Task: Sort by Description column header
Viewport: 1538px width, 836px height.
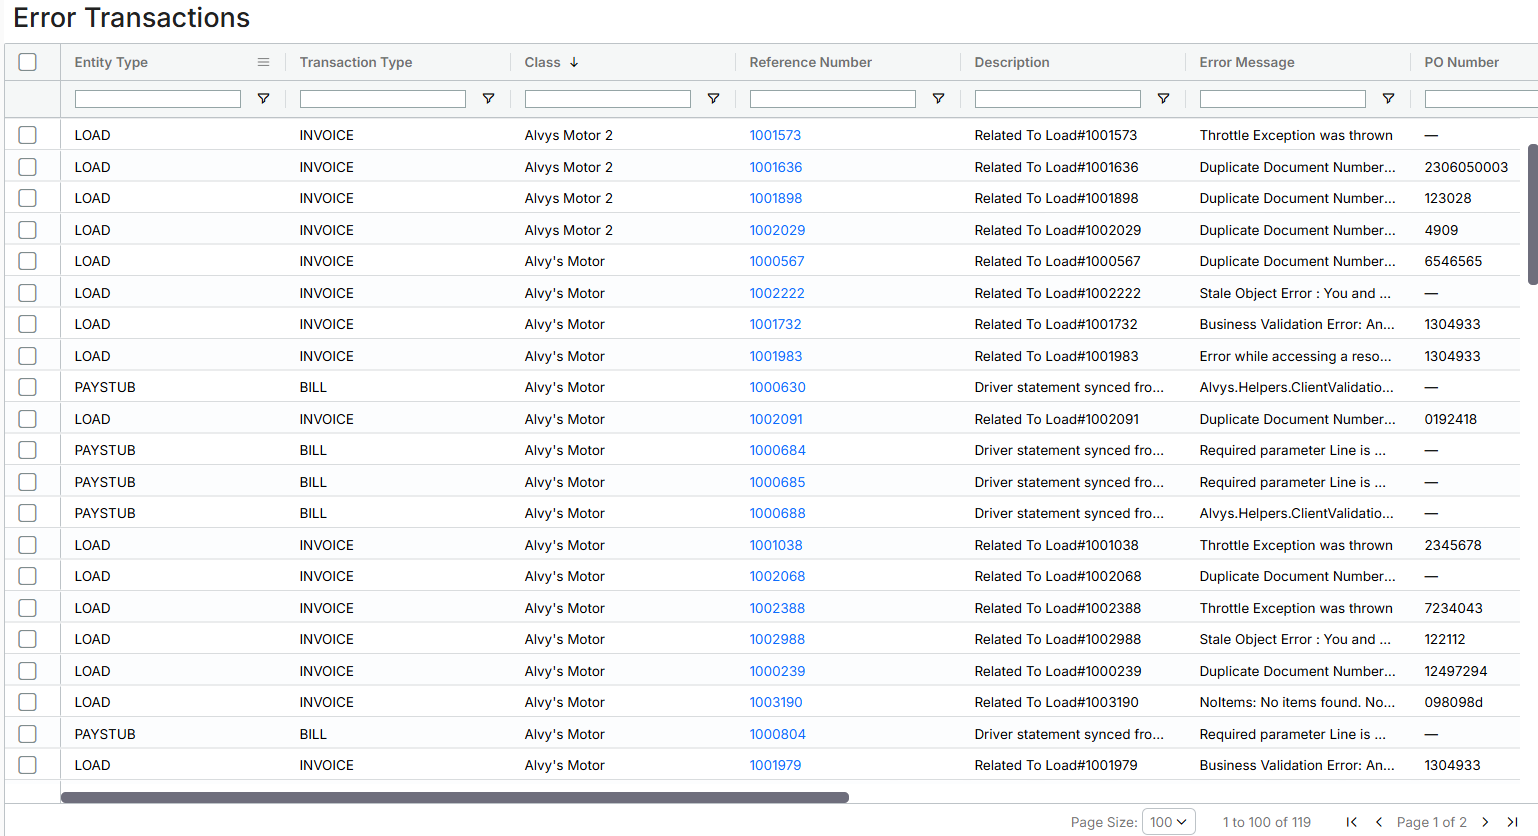Action: (x=1012, y=62)
